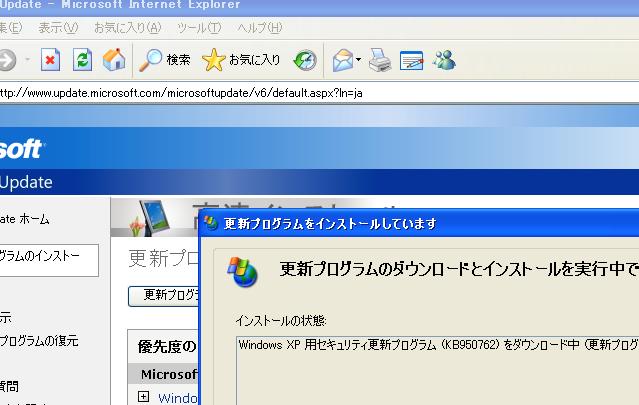This screenshot has width=639, height=405.
Task: Click the Stop loading icon
Action: (51, 60)
